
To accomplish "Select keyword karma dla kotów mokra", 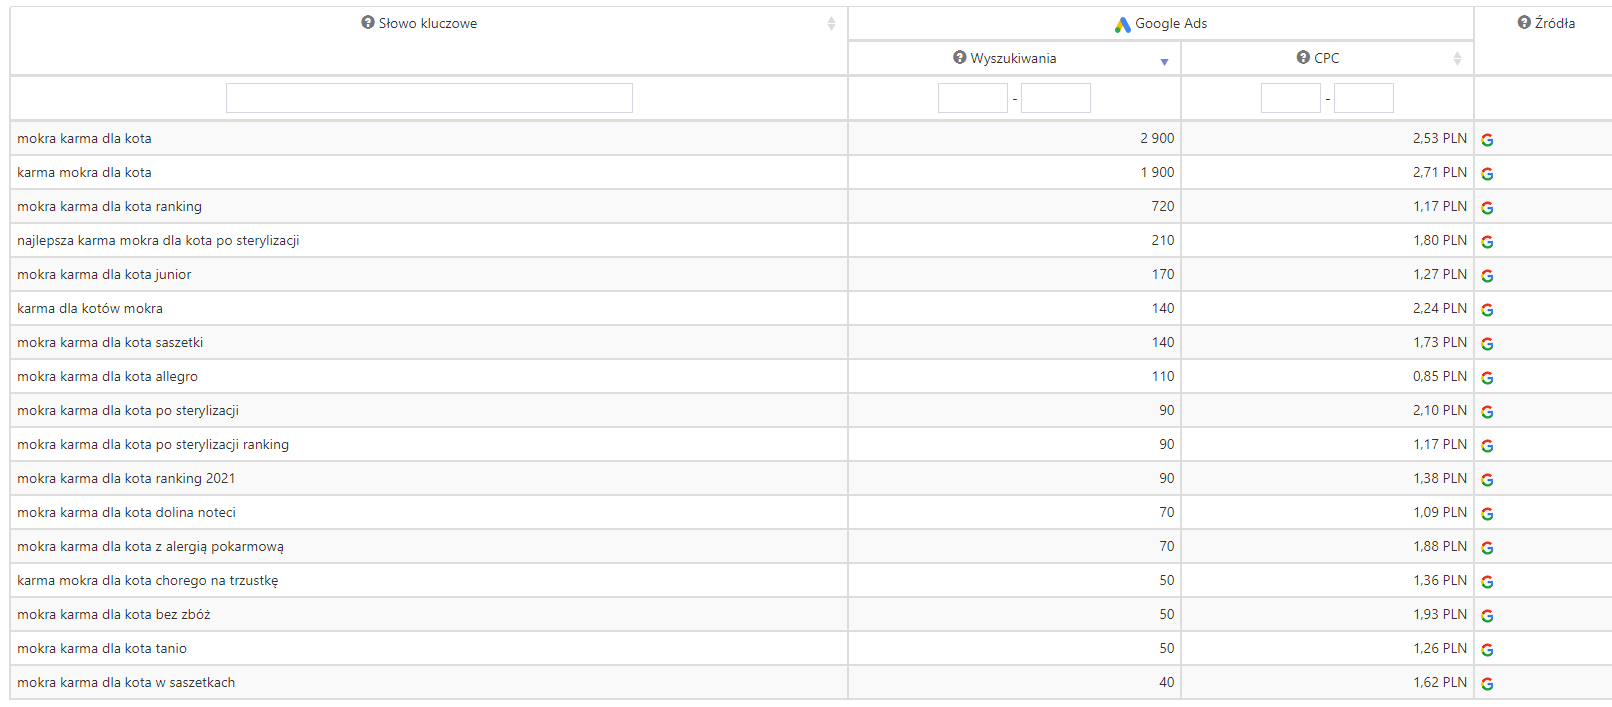I will click(90, 308).
